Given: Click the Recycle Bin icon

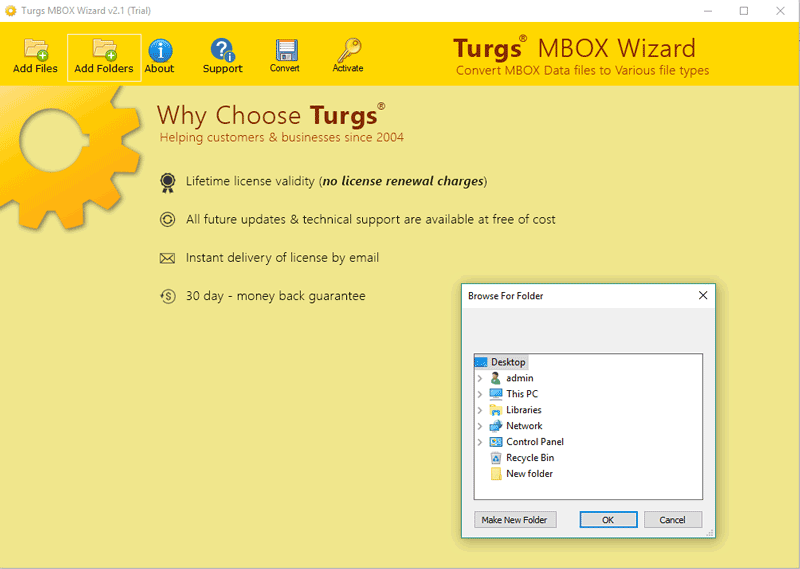Looking at the screenshot, I should 495,458.
